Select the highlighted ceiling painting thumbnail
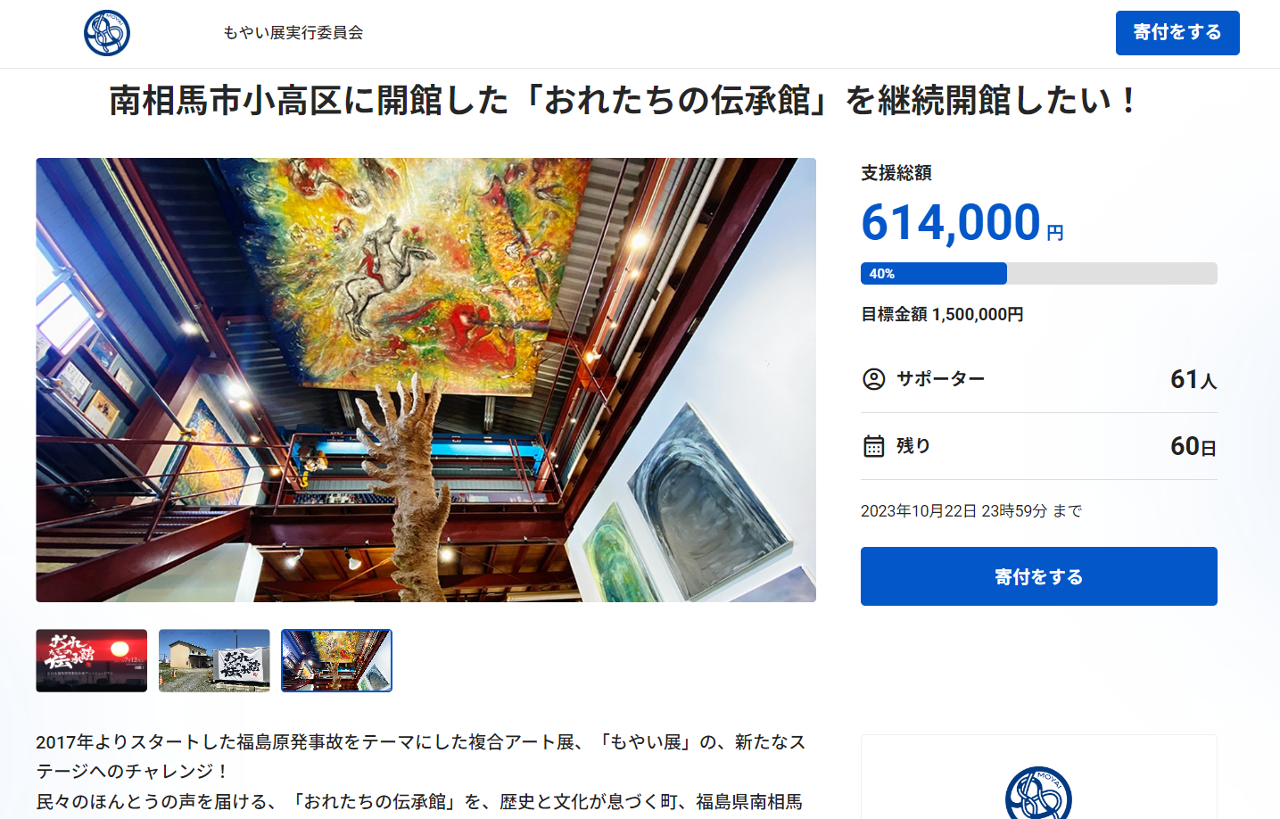Viewport: 1280px width, 819px height. [x=337, y=660]
